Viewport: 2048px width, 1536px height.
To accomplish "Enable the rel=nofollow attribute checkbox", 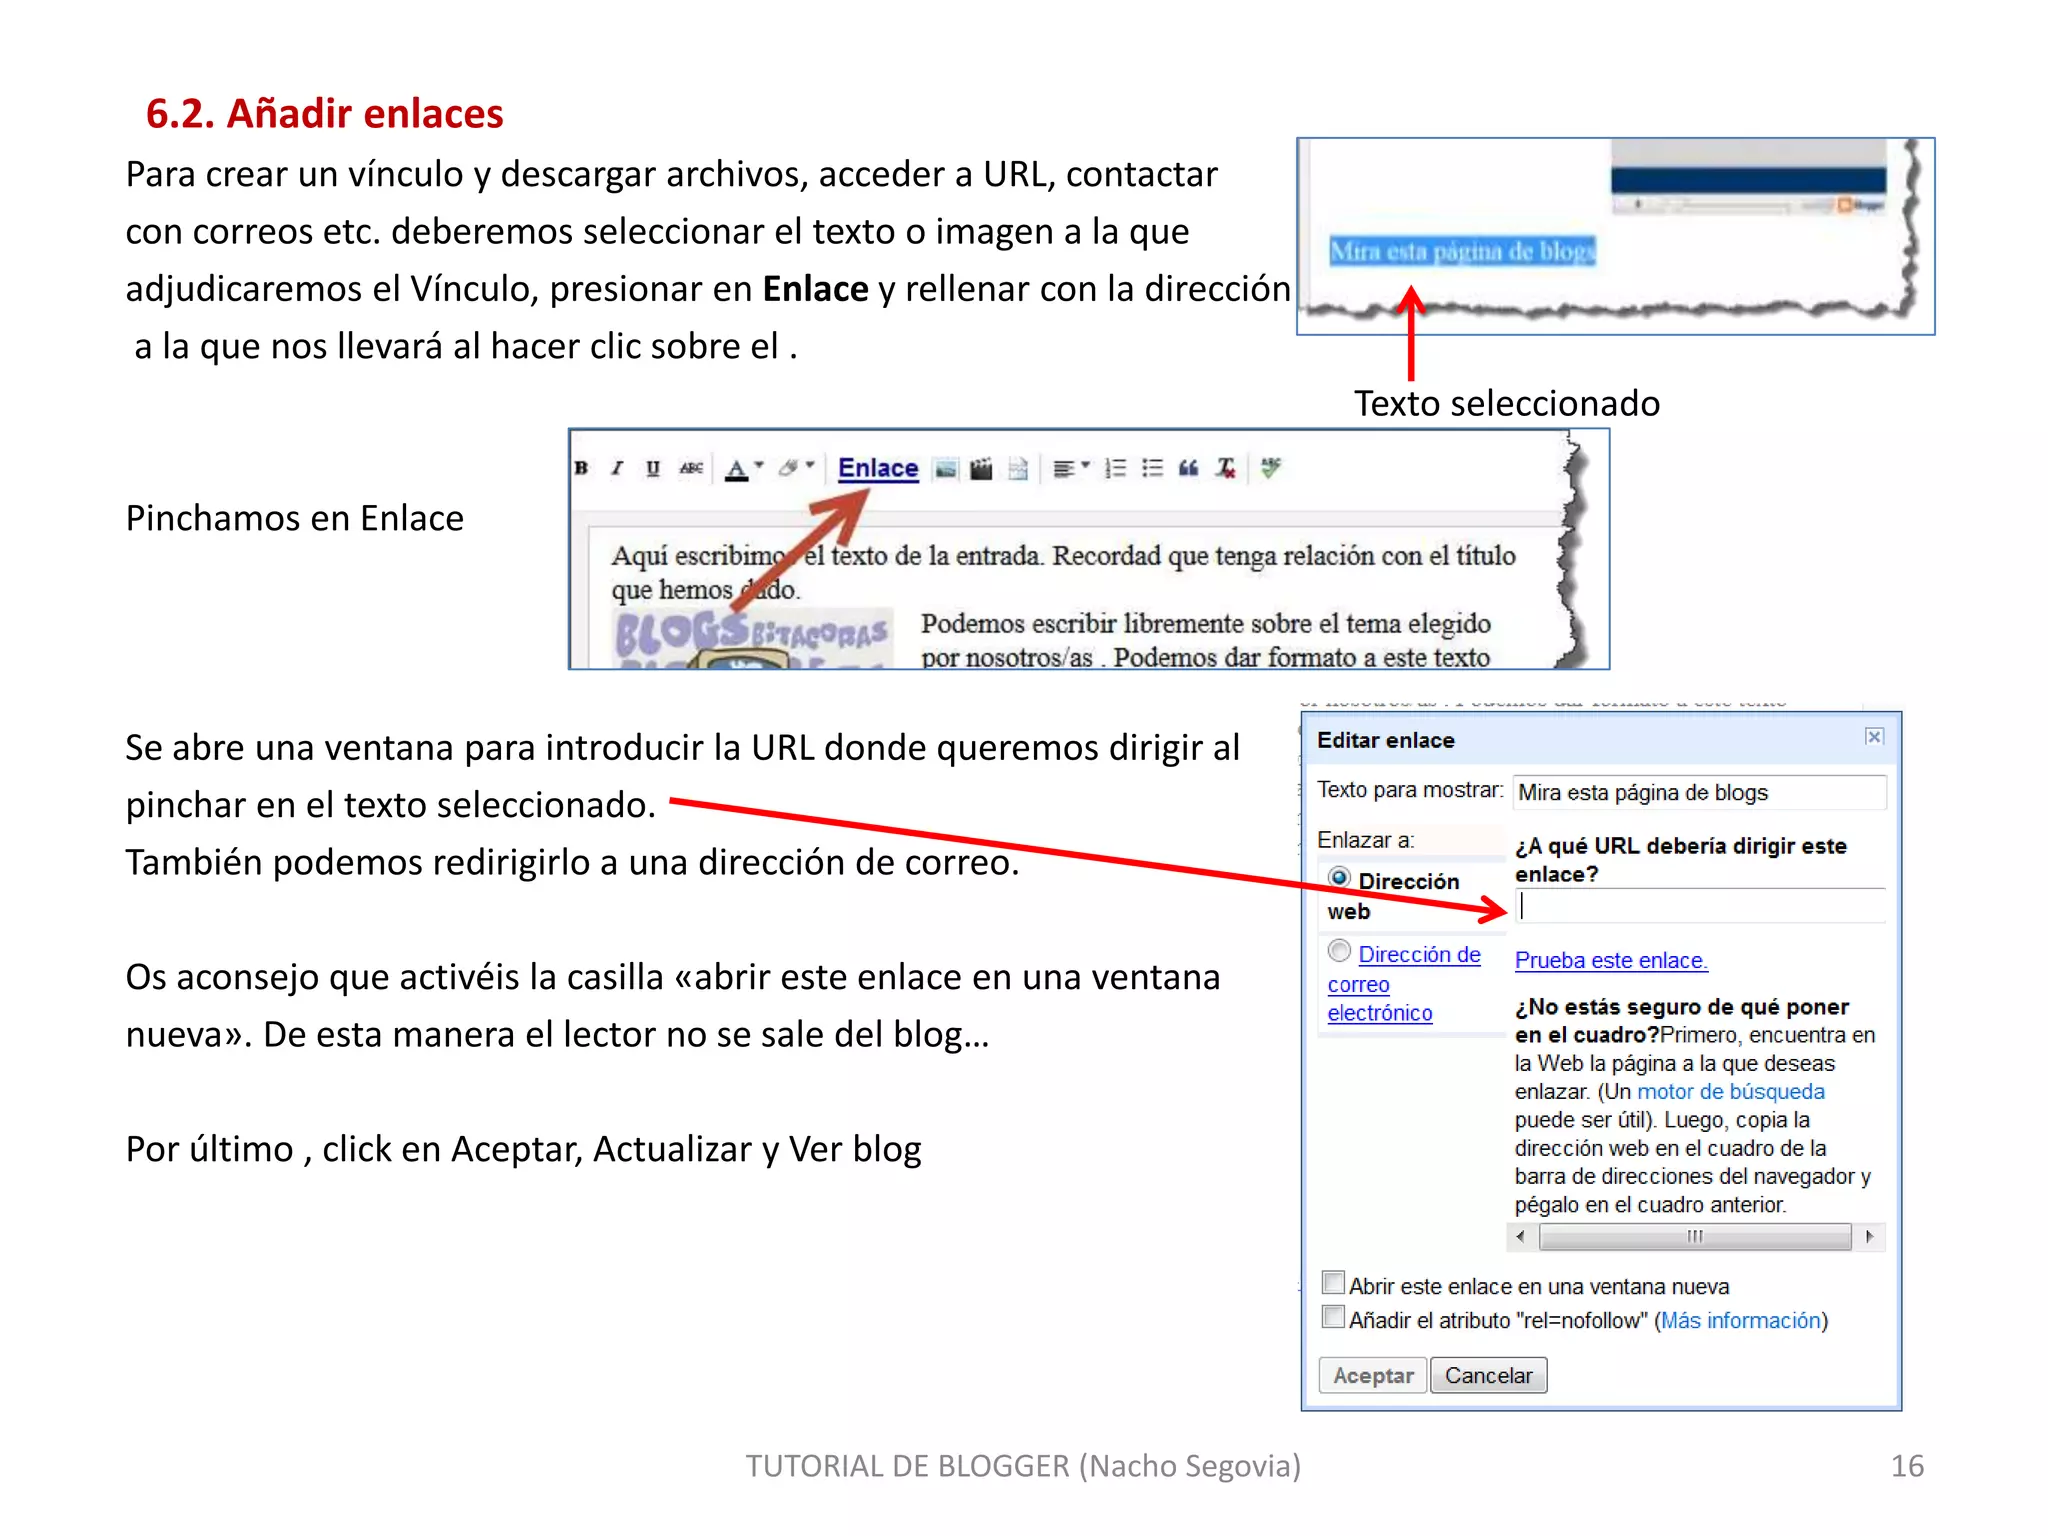I will coord(1333,1317).
